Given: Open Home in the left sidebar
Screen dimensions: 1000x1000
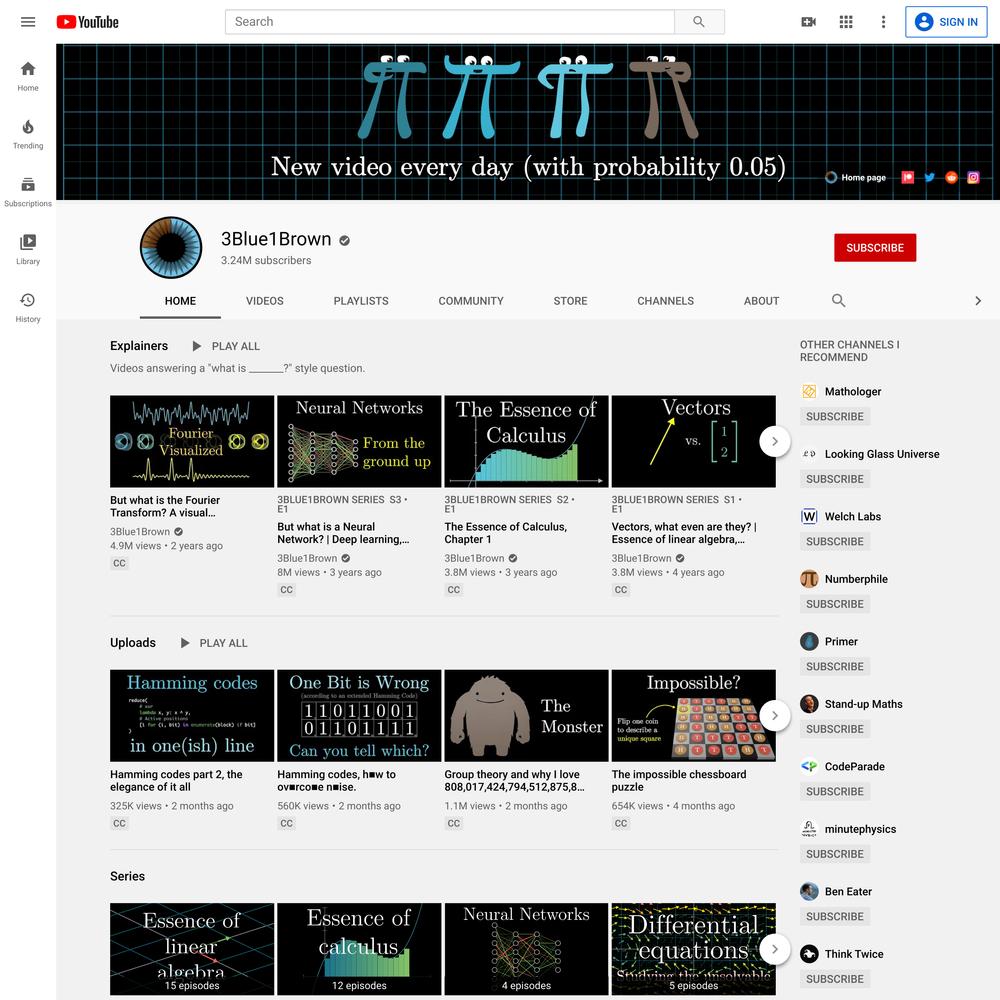Looking at the screenshot, I should 28,77.
